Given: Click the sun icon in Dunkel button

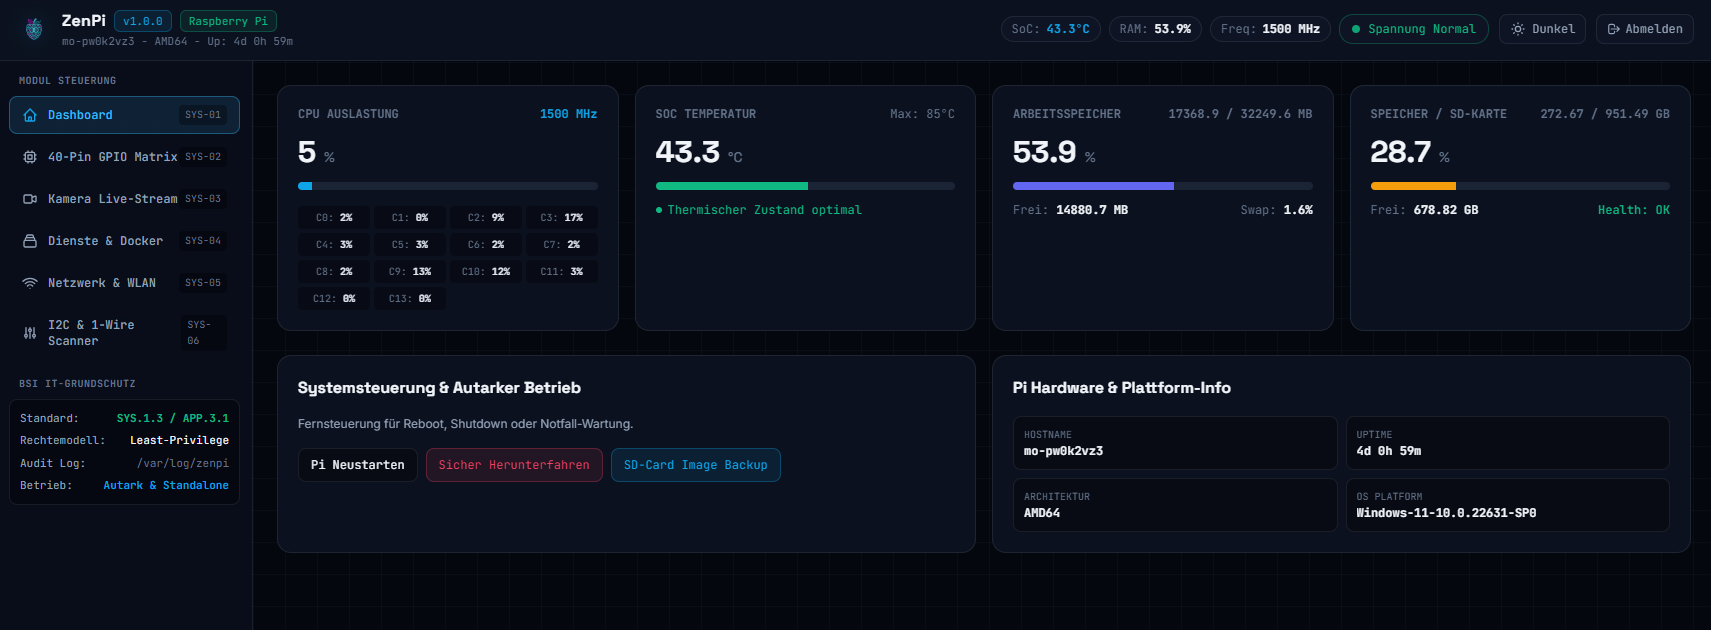Looking at the screenshot, I should pos(1518,29).
